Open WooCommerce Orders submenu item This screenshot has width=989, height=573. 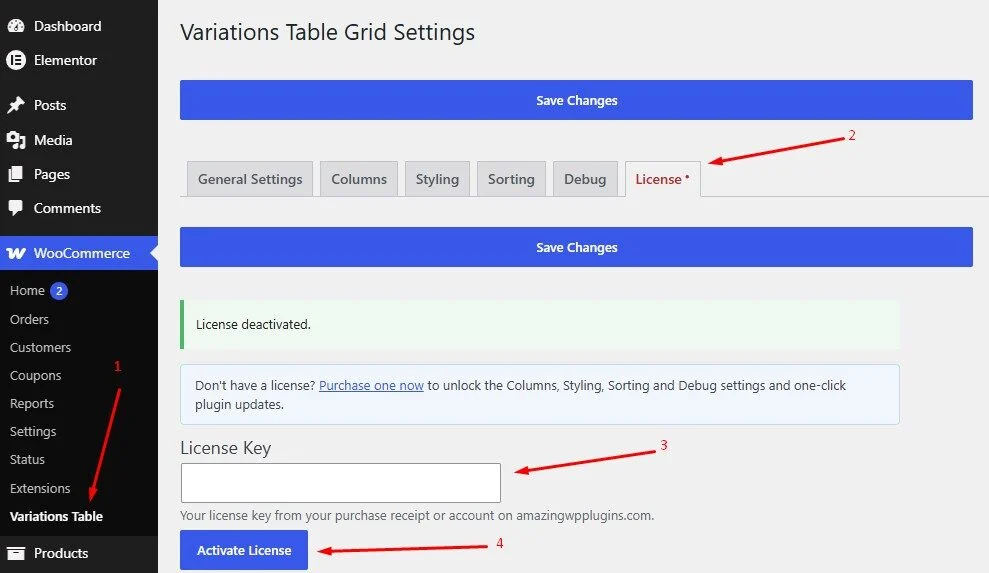29,319
